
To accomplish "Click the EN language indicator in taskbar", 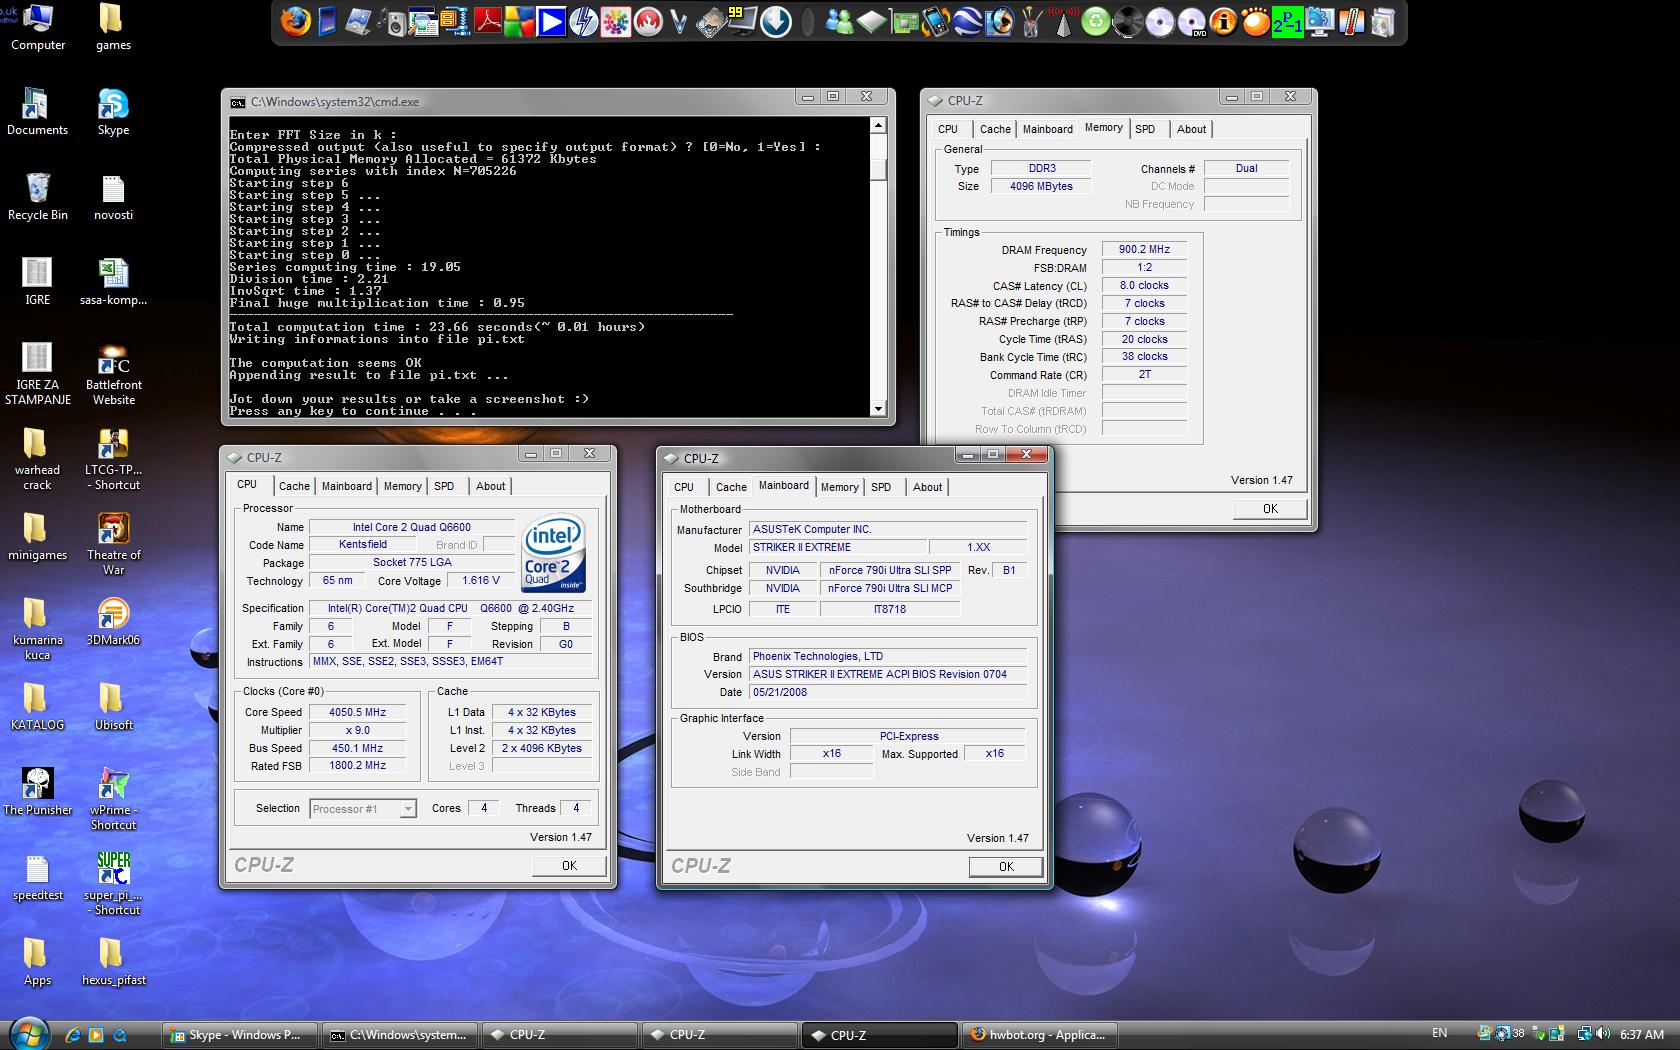I will tap(1439, 1033).
